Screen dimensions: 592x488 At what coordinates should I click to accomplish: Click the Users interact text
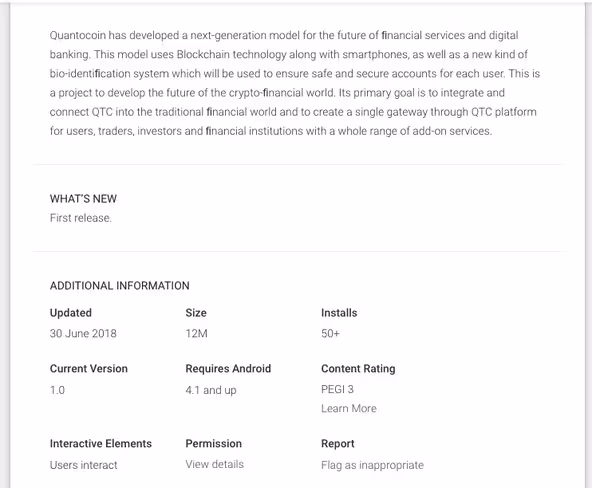83,465
